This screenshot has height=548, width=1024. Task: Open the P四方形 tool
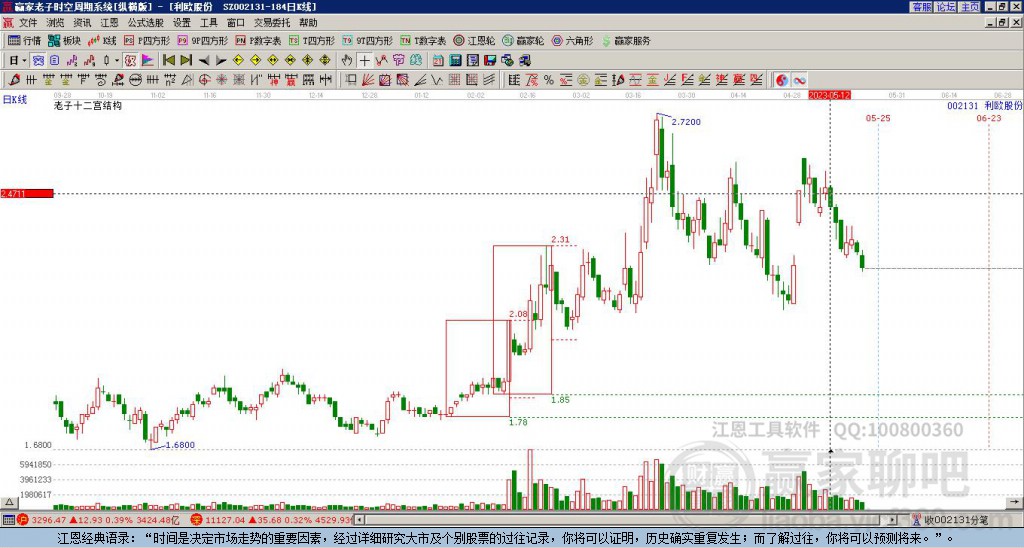click(x=147, y=40)
